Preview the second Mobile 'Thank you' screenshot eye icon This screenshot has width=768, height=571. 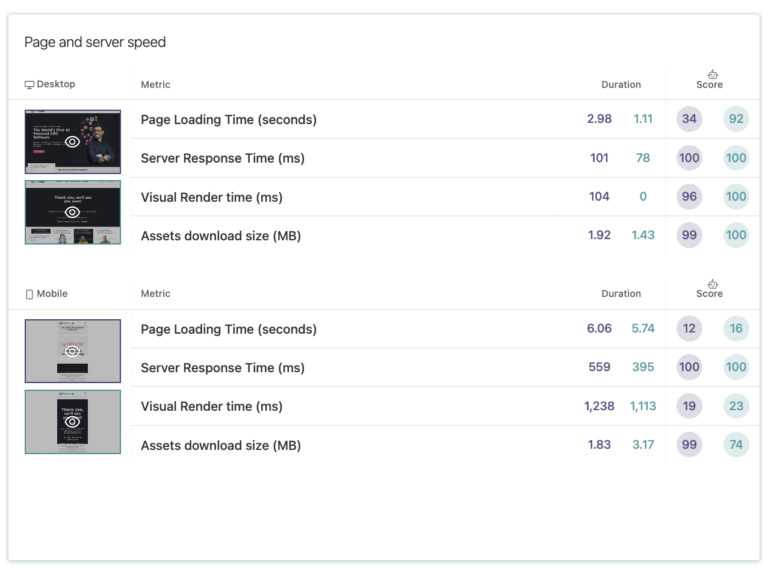[72, 422]
